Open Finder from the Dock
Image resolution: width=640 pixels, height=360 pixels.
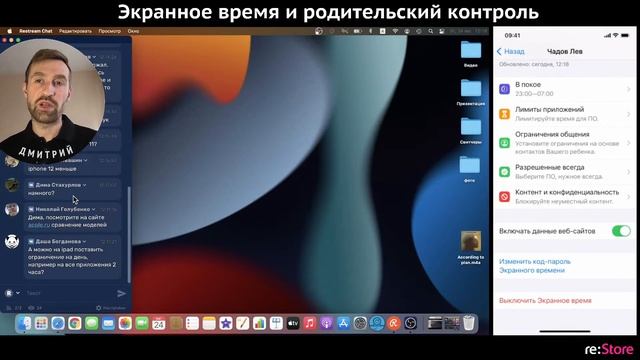24,324
